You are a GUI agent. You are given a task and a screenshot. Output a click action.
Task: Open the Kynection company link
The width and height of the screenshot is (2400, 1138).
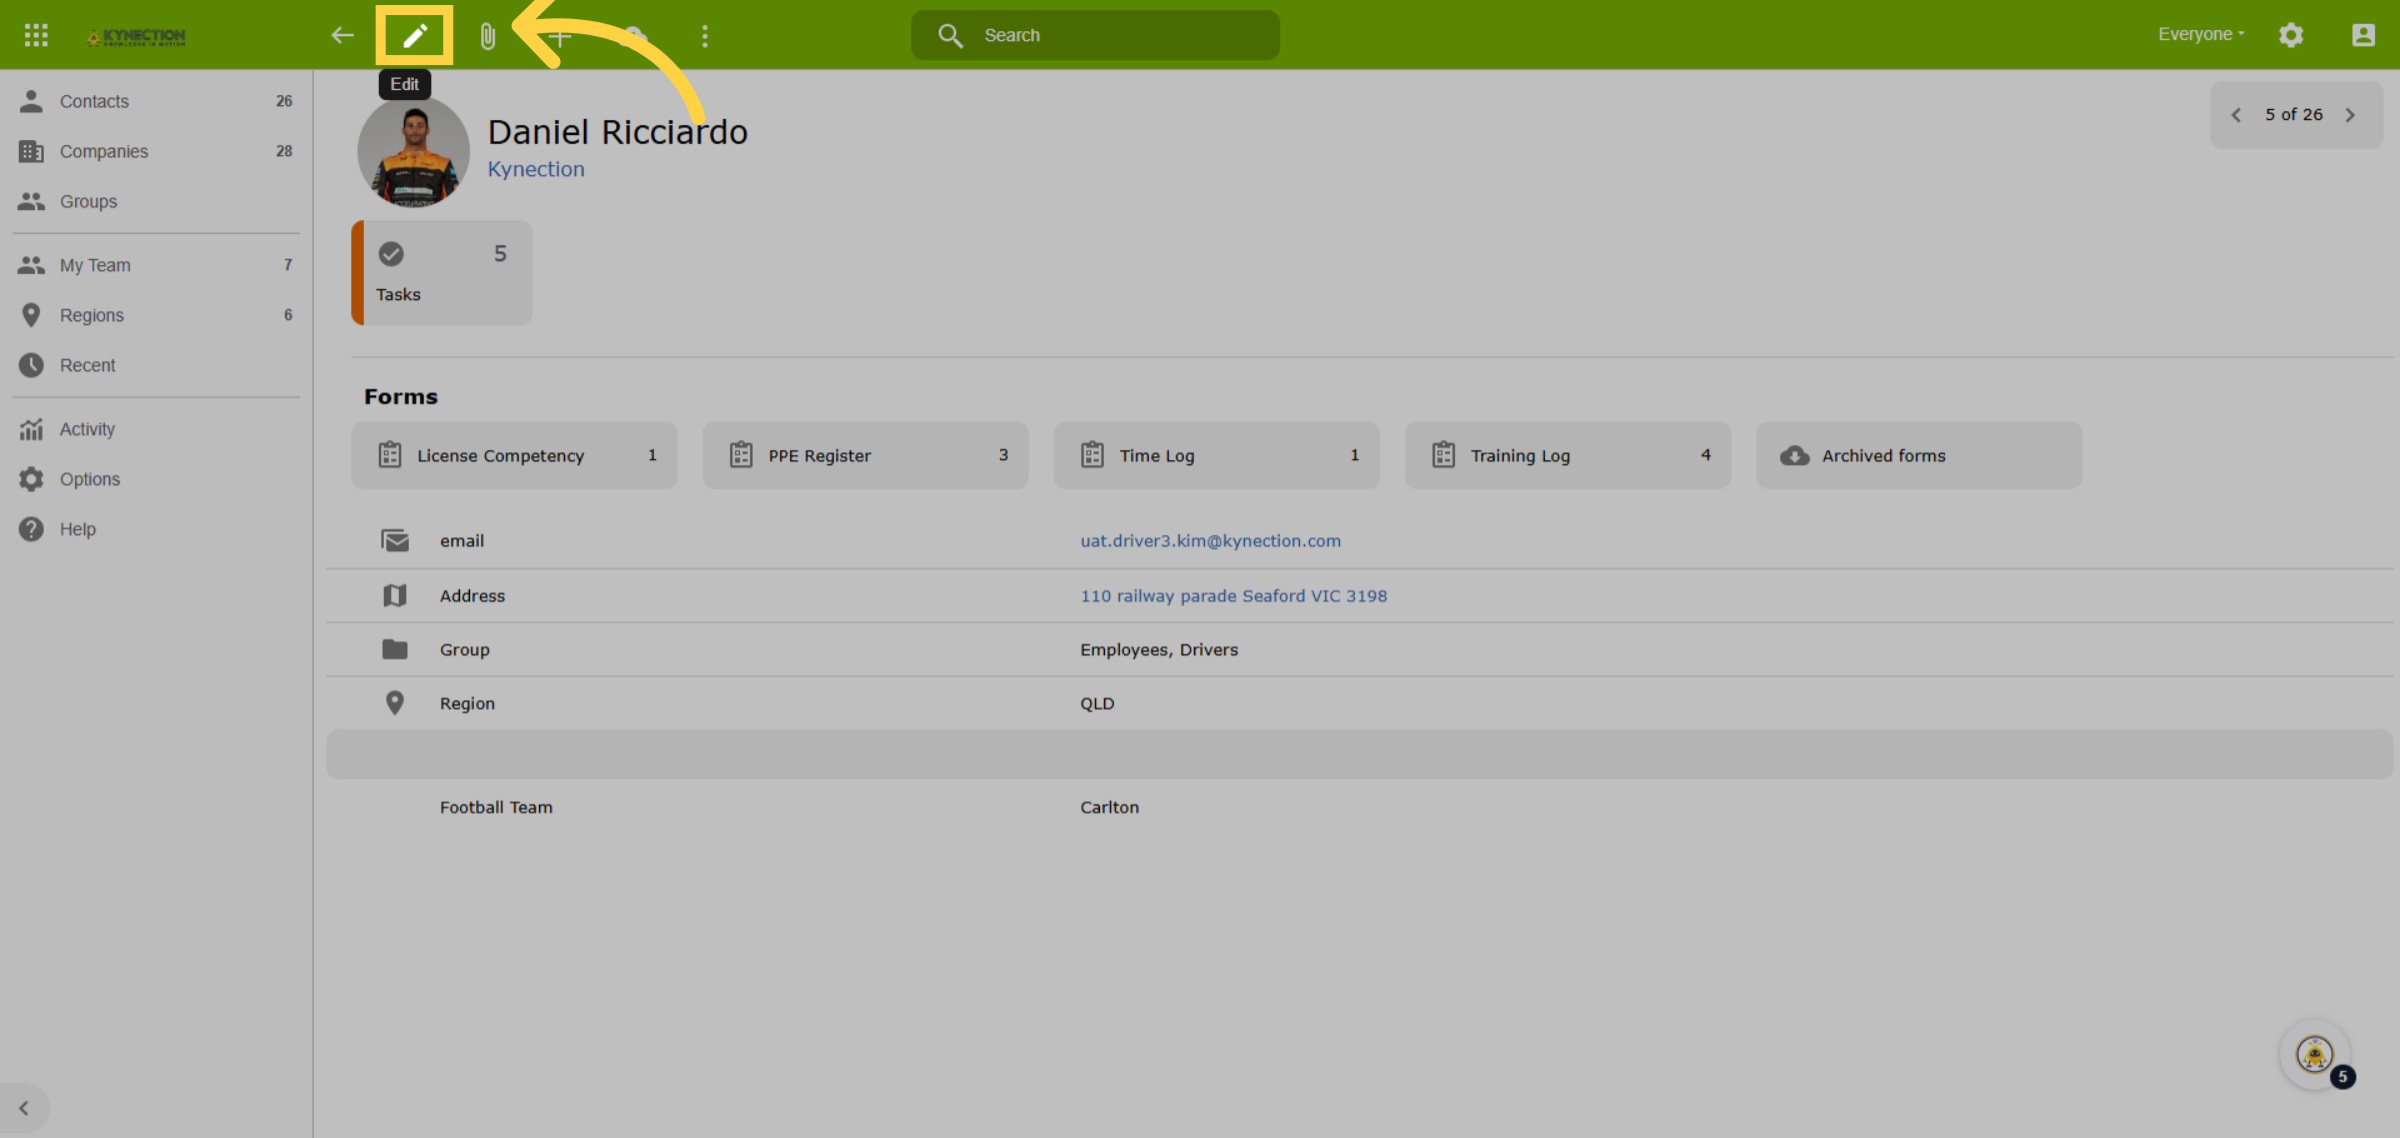tap(536, 169)
